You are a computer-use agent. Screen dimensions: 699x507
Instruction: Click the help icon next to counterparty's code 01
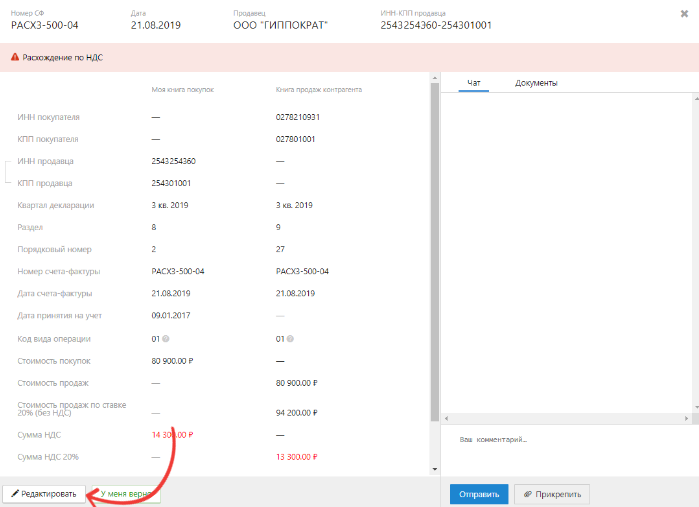tap(290, 339)
